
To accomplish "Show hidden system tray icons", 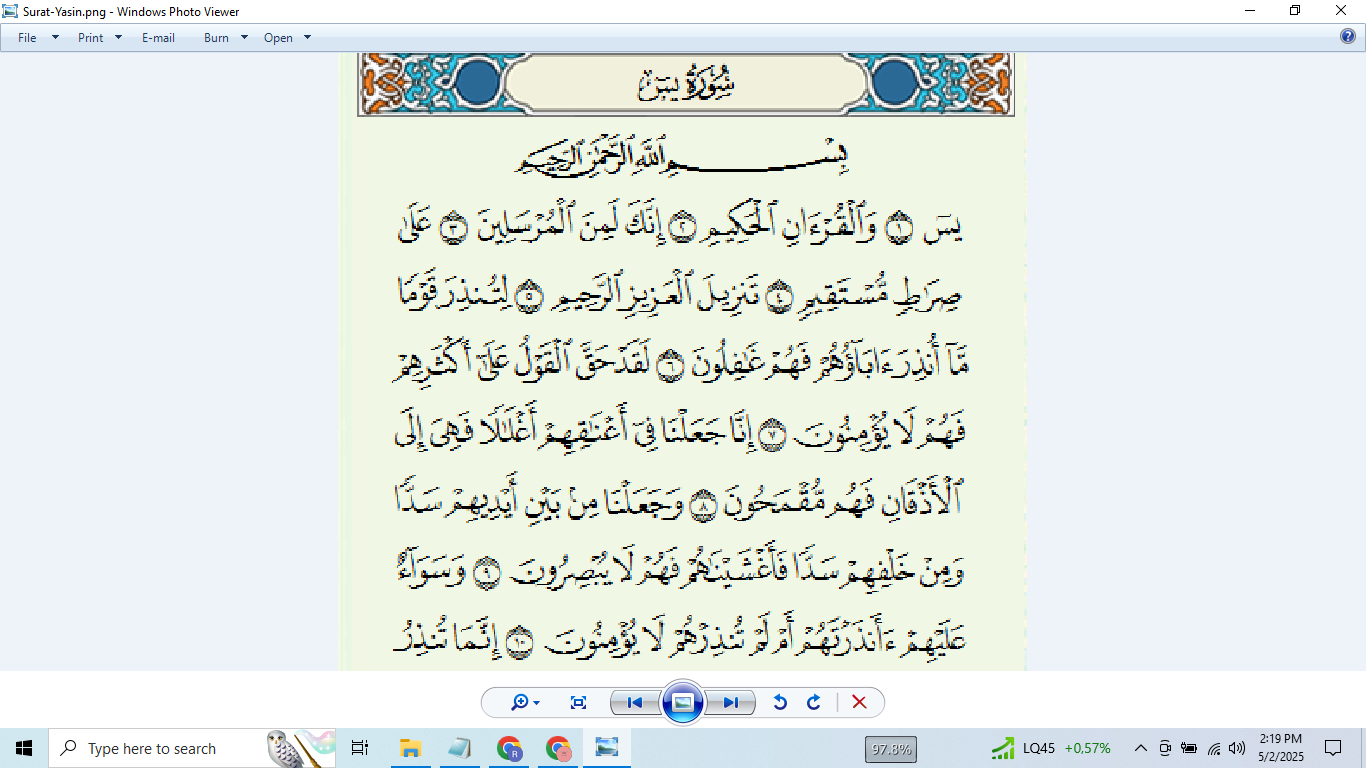I will 1140,748.
